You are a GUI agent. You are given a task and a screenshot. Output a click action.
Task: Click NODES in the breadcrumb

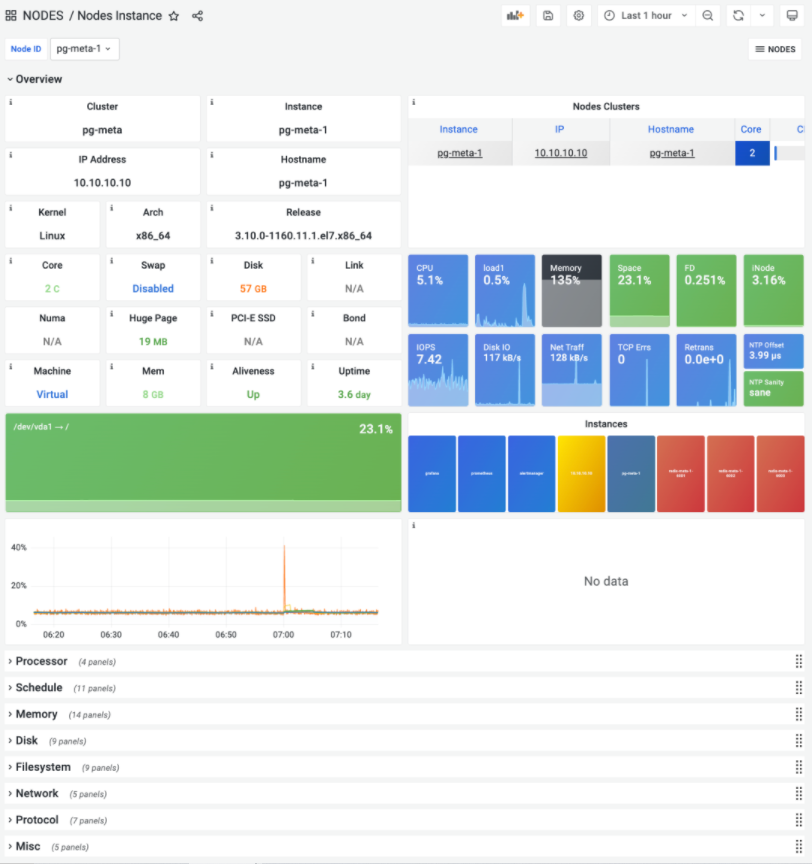pyautogui.click(x=43, y=15)
